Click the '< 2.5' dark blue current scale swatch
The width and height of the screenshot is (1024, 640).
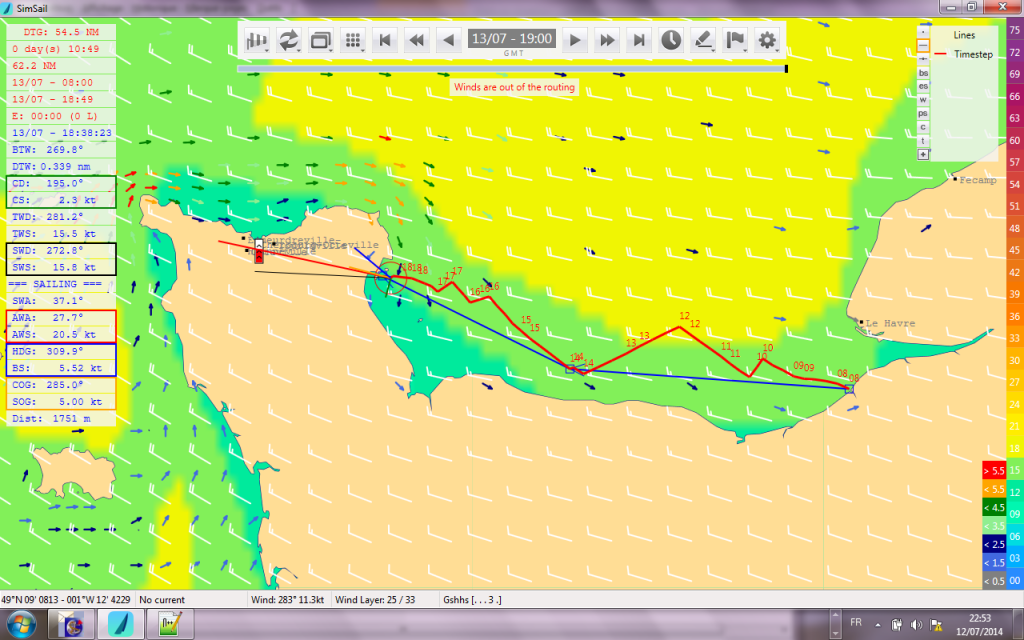click(994, 544)
